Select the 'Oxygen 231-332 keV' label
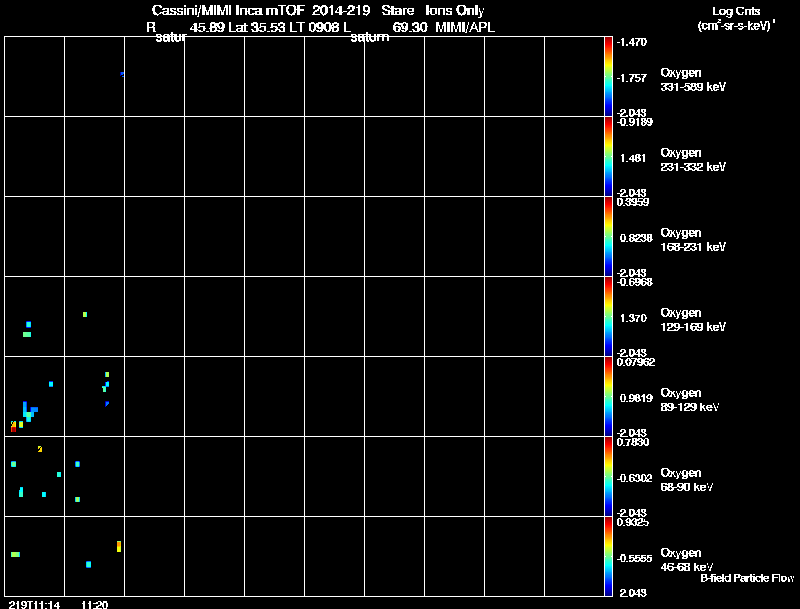 click(693, 160)
